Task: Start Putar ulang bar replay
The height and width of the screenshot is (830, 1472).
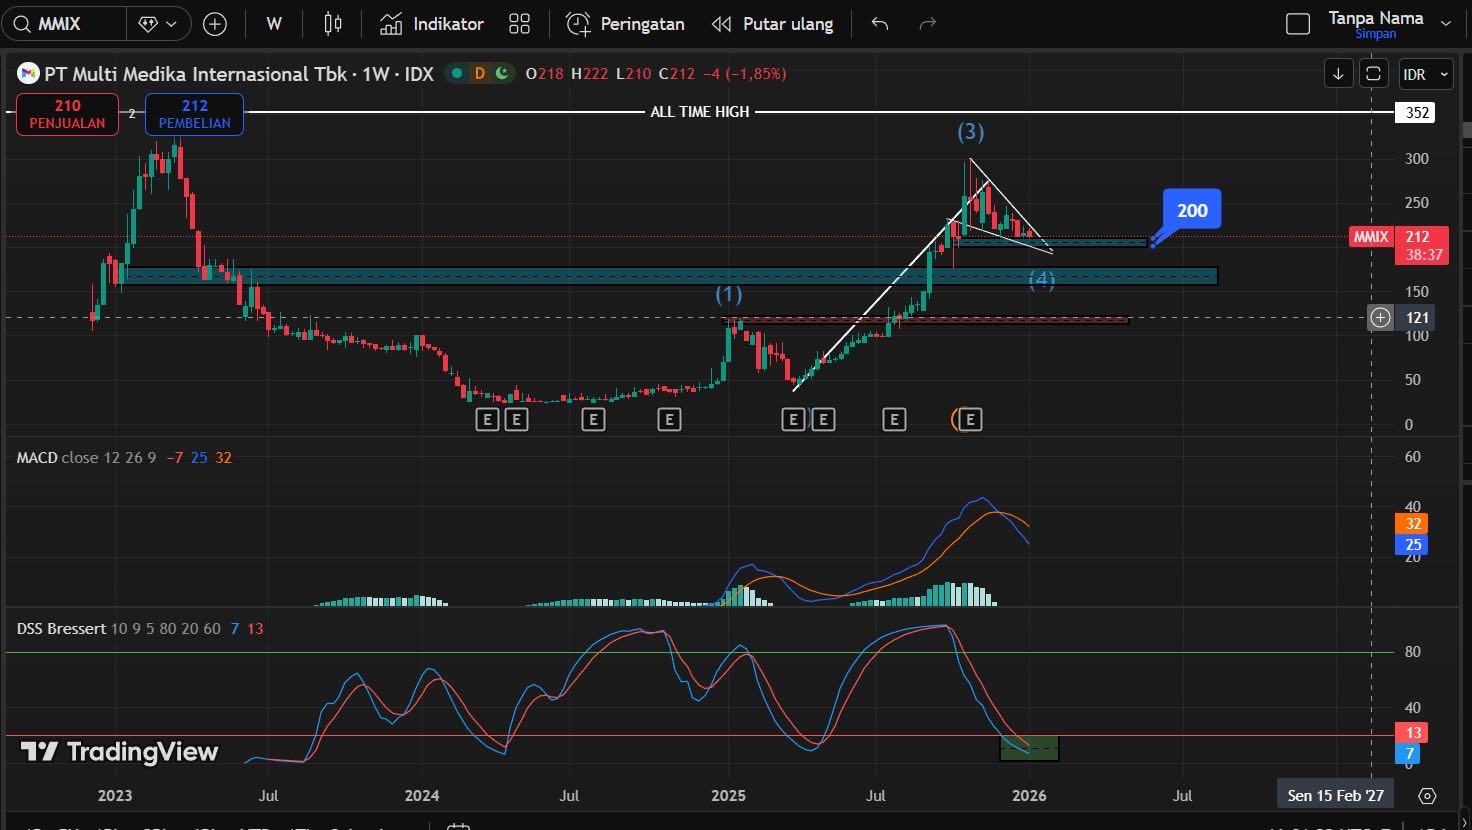Action: 772,24
